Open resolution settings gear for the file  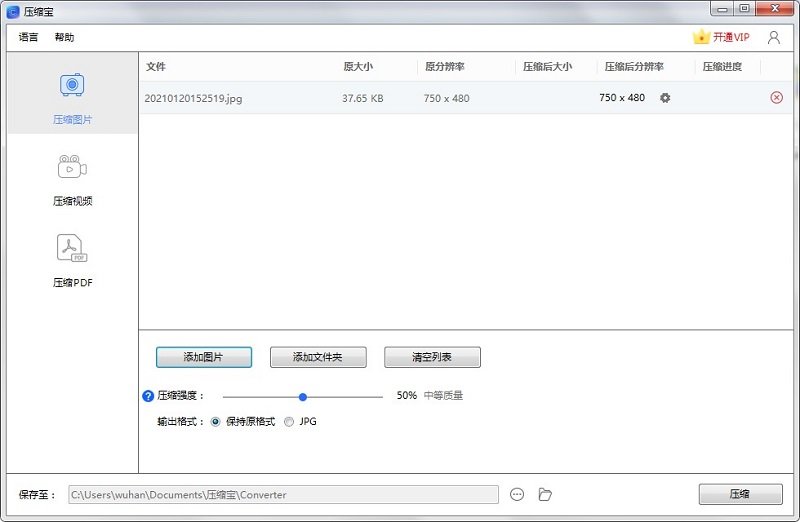tap(665, 98)
